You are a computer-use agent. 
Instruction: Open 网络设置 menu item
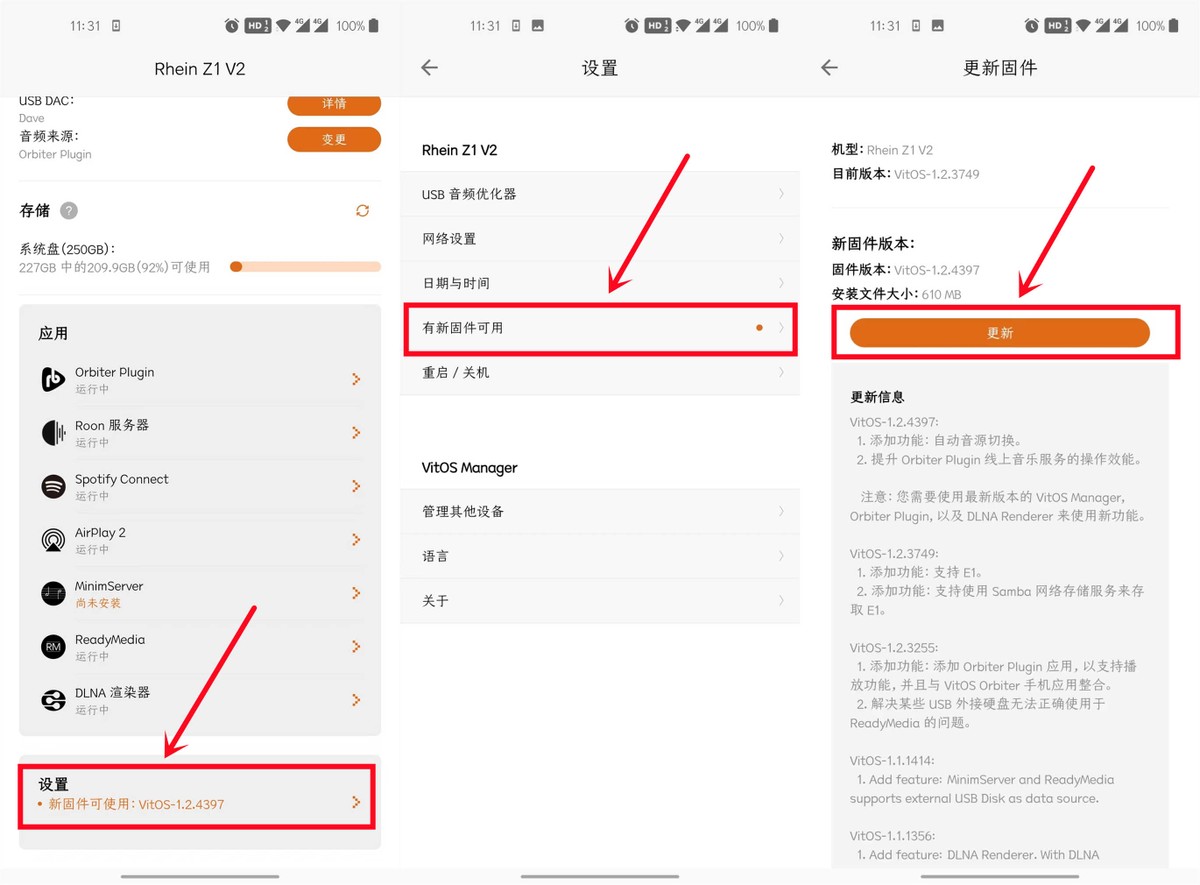tap(600, 239)
